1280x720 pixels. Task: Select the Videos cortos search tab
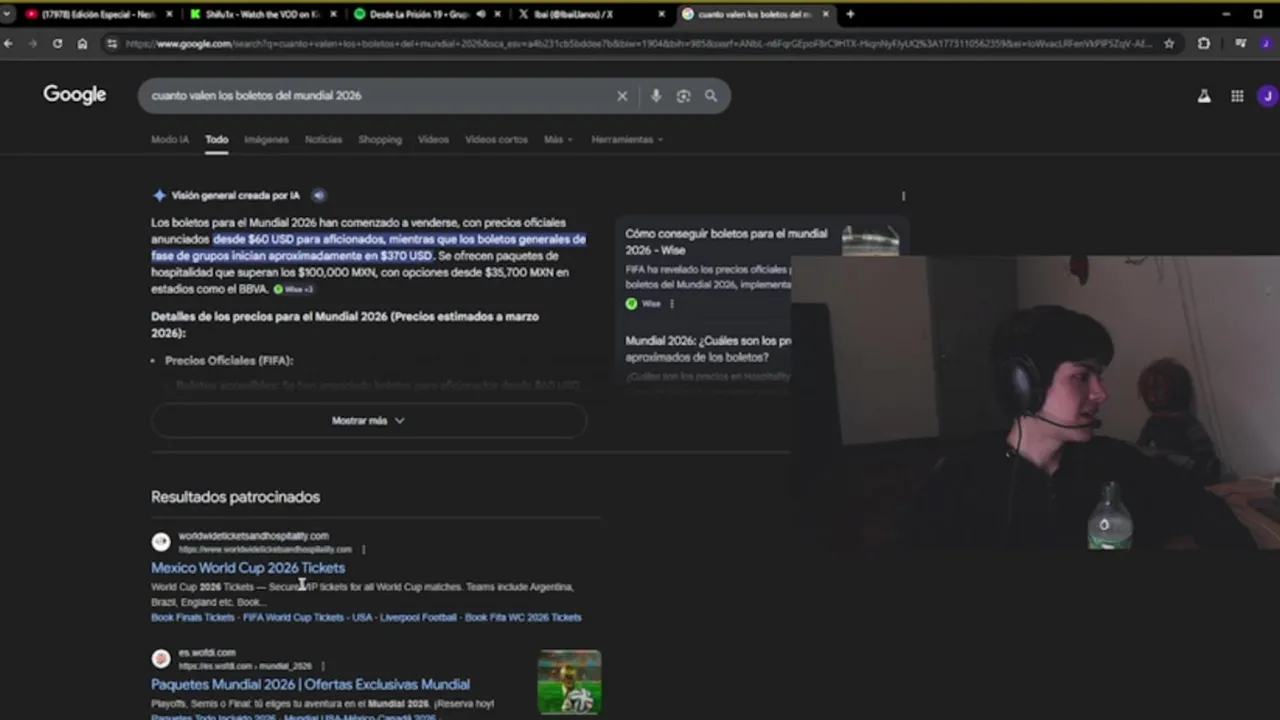(x=496, y=140)
